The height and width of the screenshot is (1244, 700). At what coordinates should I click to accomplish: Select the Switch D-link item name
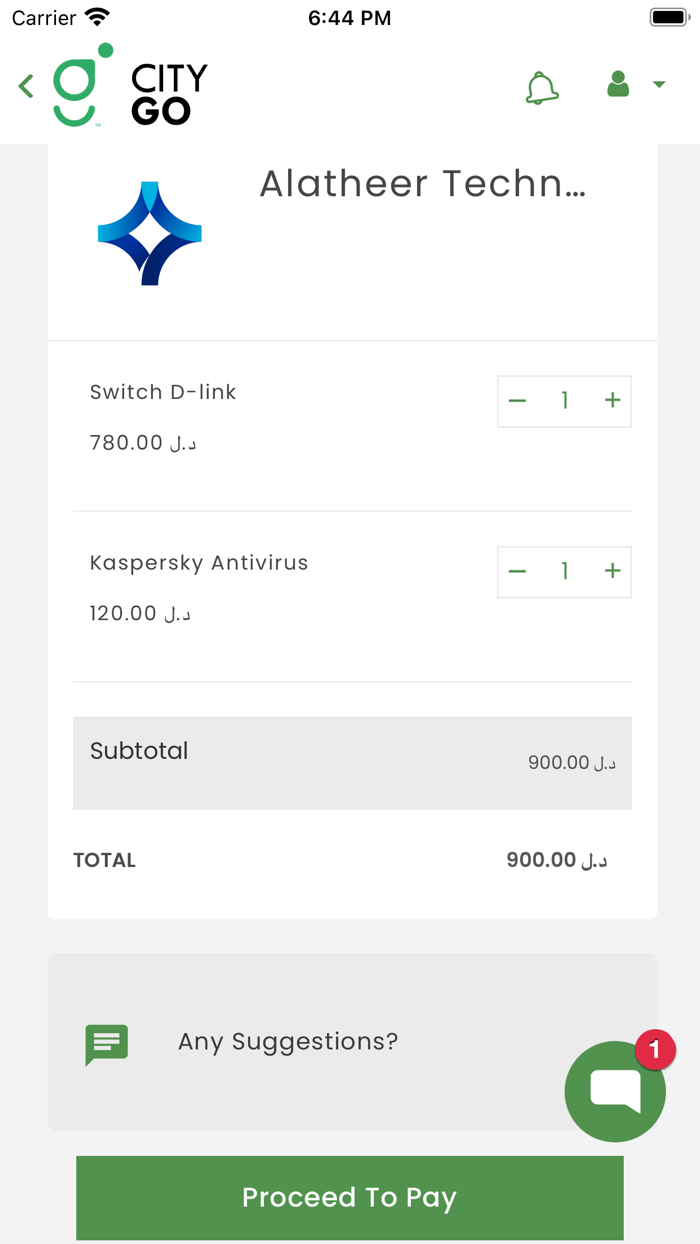pyautogui.click(x=163, y=392)
